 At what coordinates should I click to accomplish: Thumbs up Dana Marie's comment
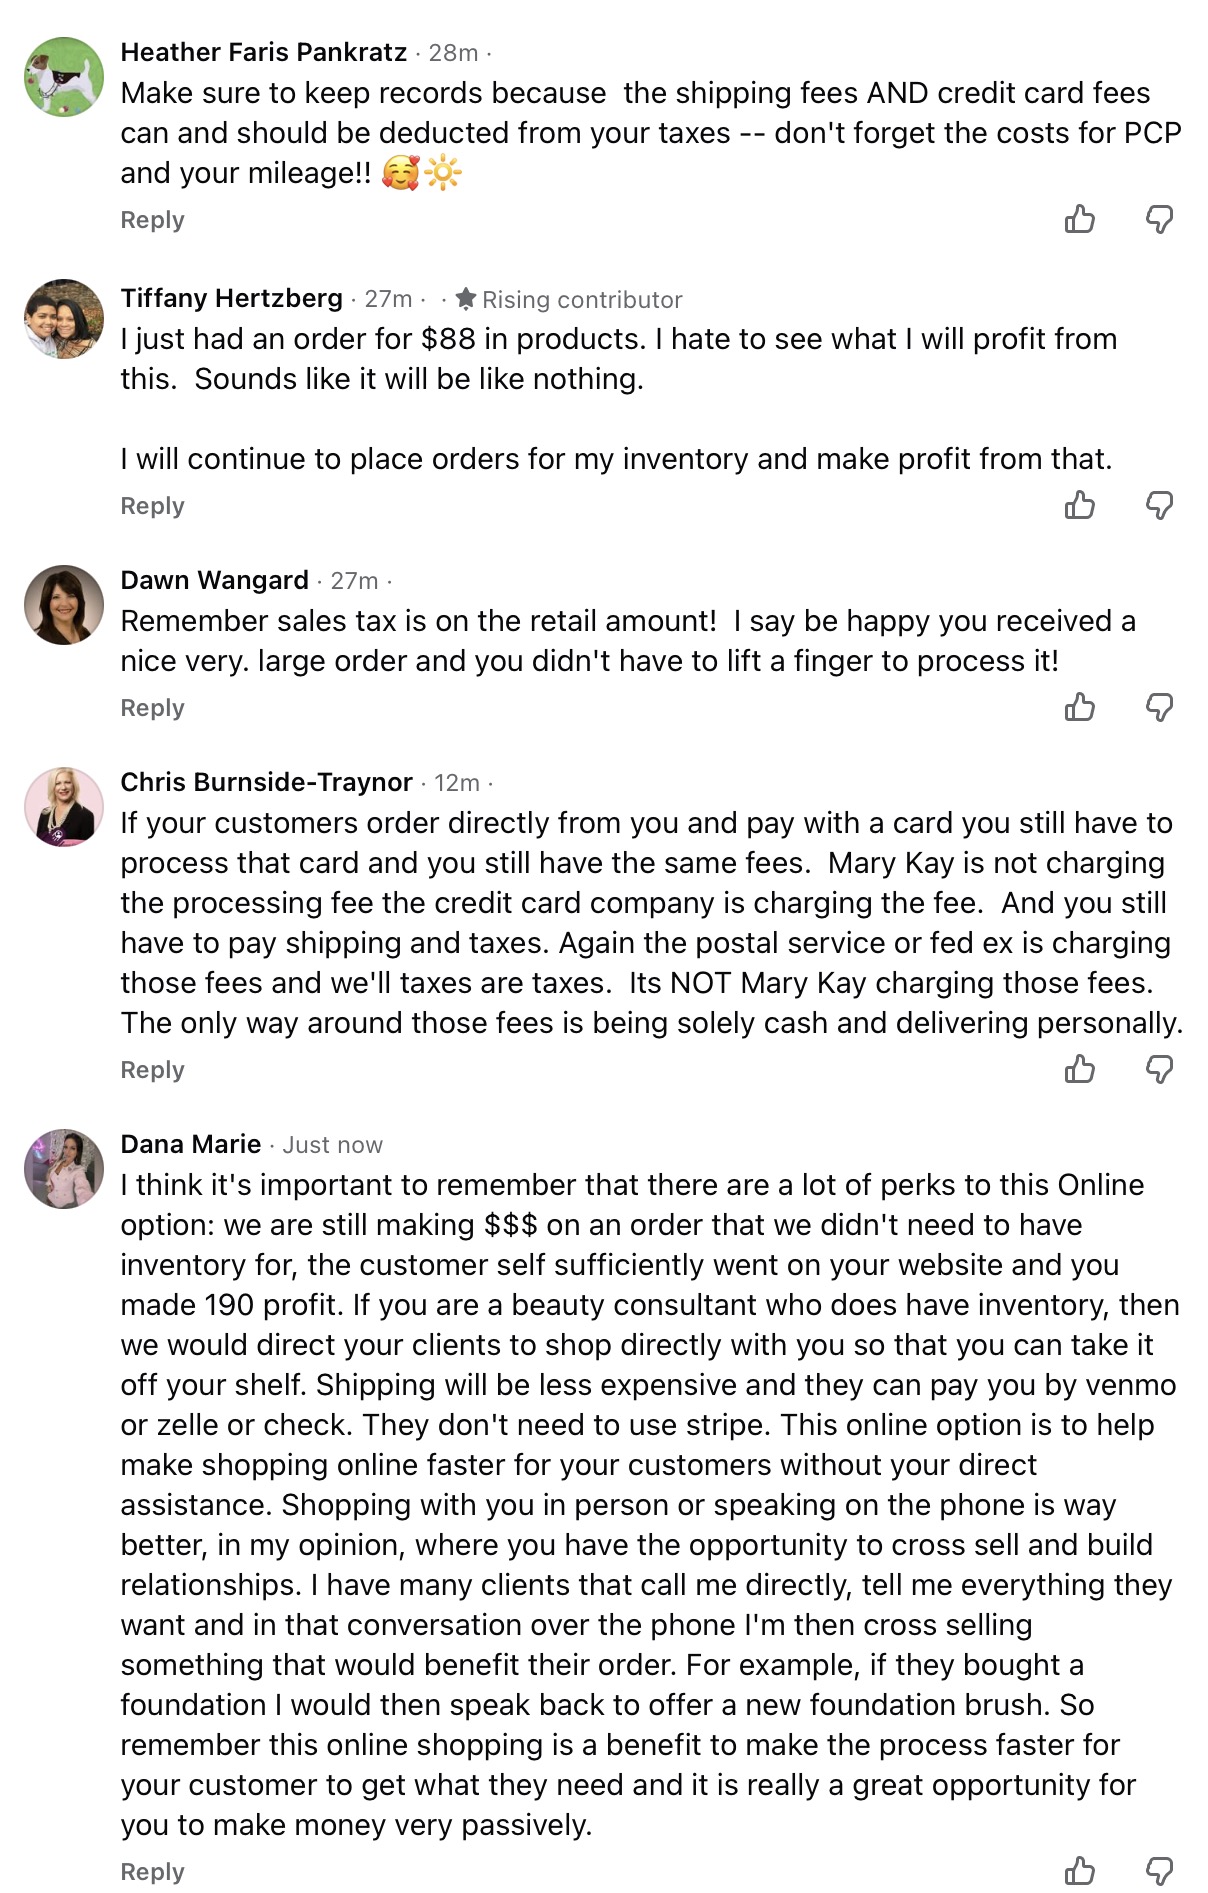click(1080, 1870)
